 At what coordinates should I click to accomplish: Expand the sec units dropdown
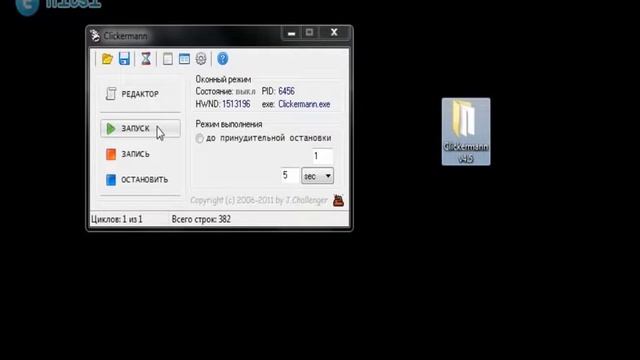[x=317, y=176]
